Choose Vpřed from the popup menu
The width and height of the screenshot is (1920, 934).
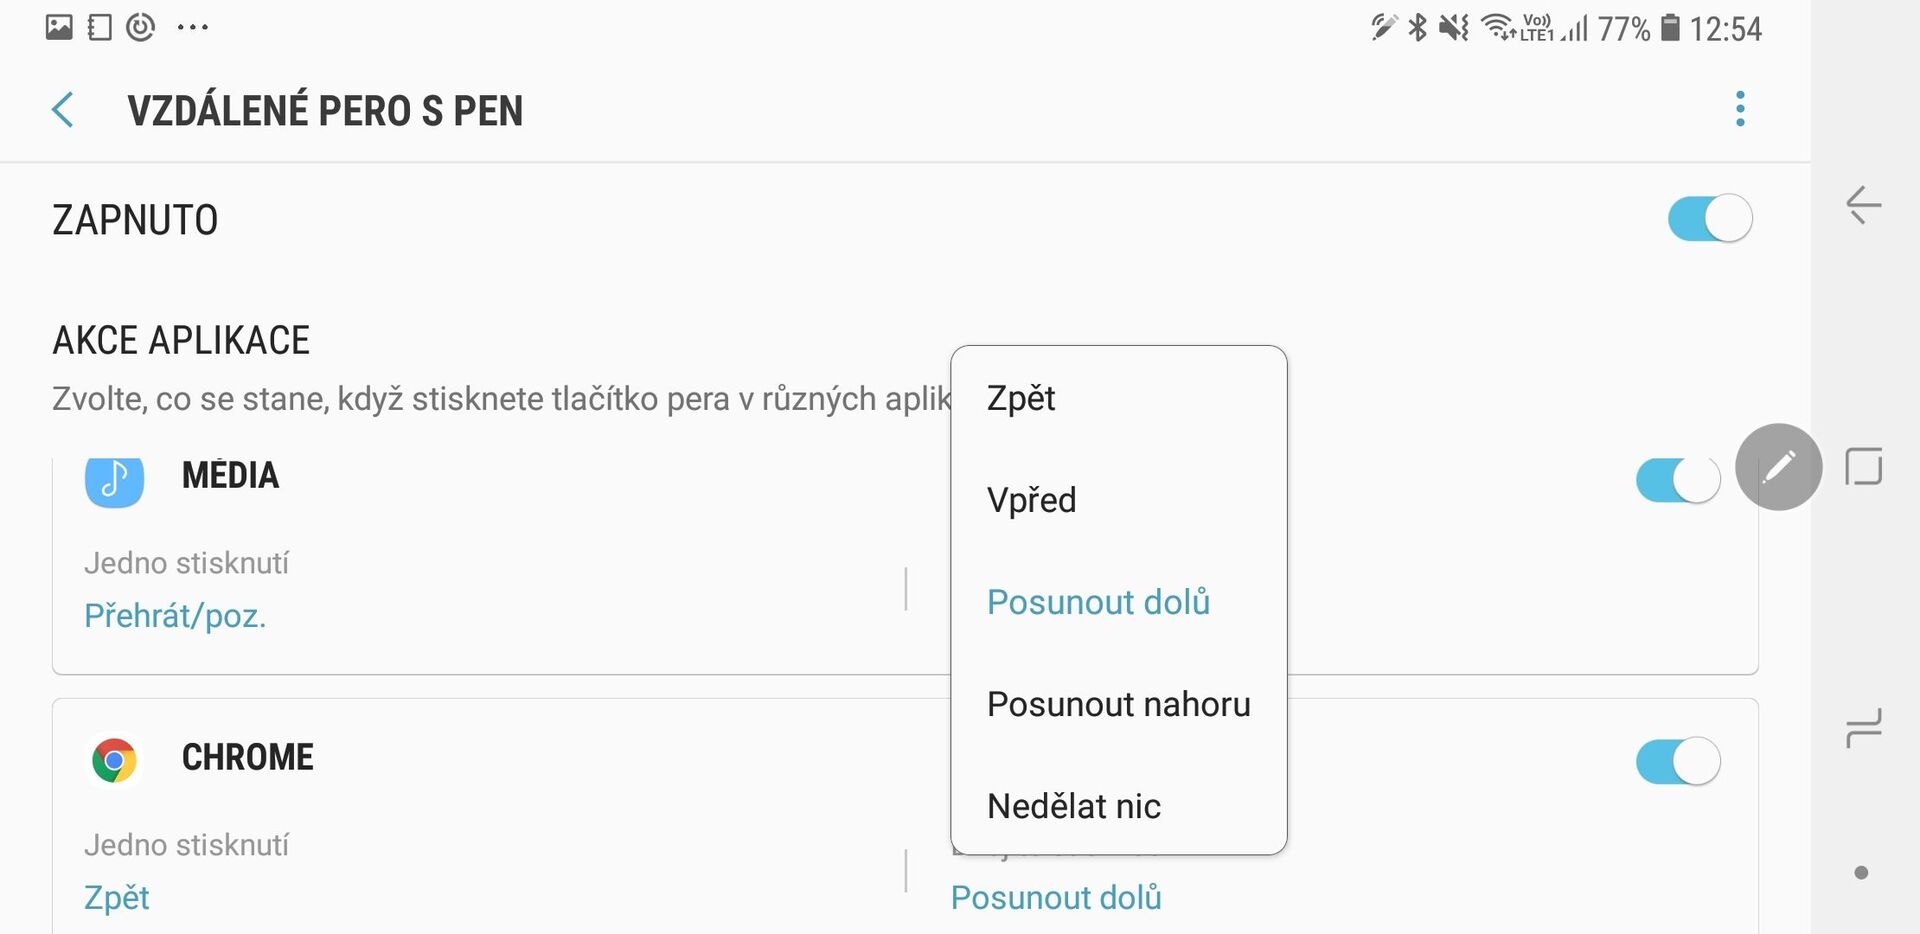[x=1031, y=500]
